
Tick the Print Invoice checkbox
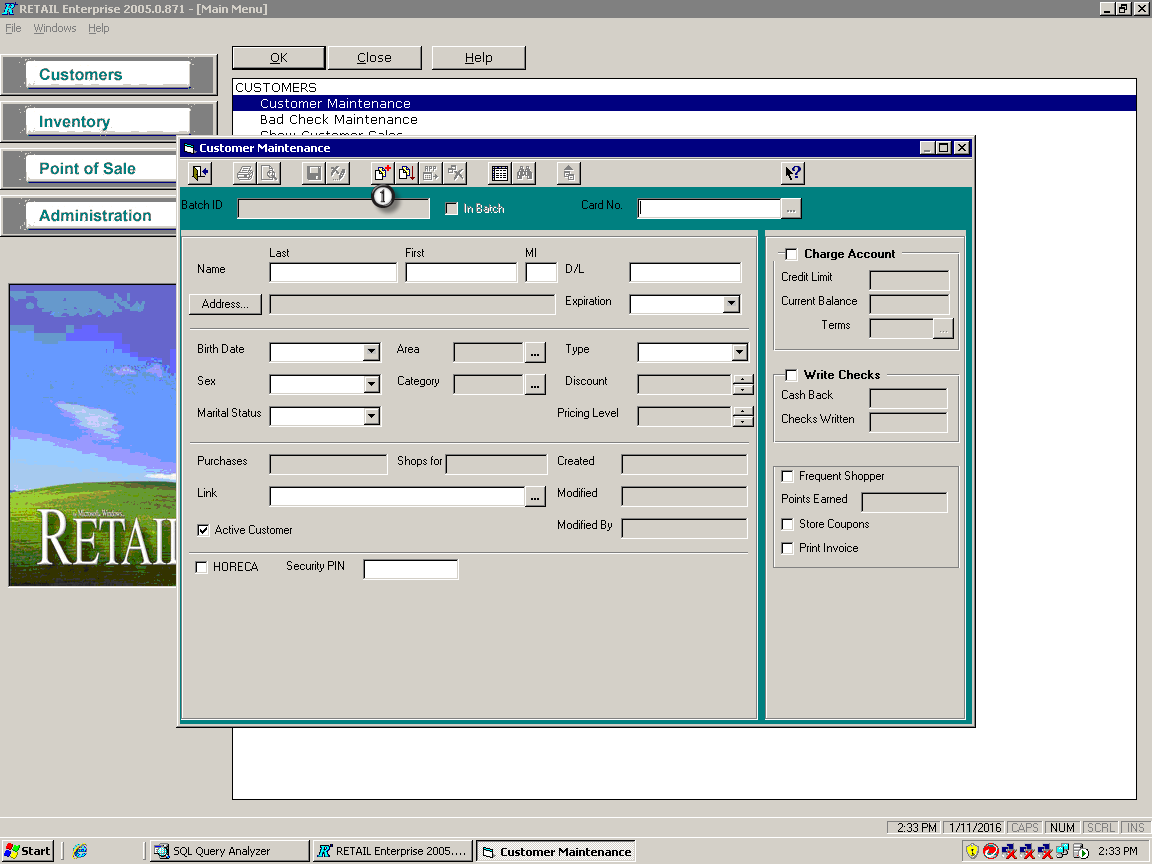[x=787, y=548]
